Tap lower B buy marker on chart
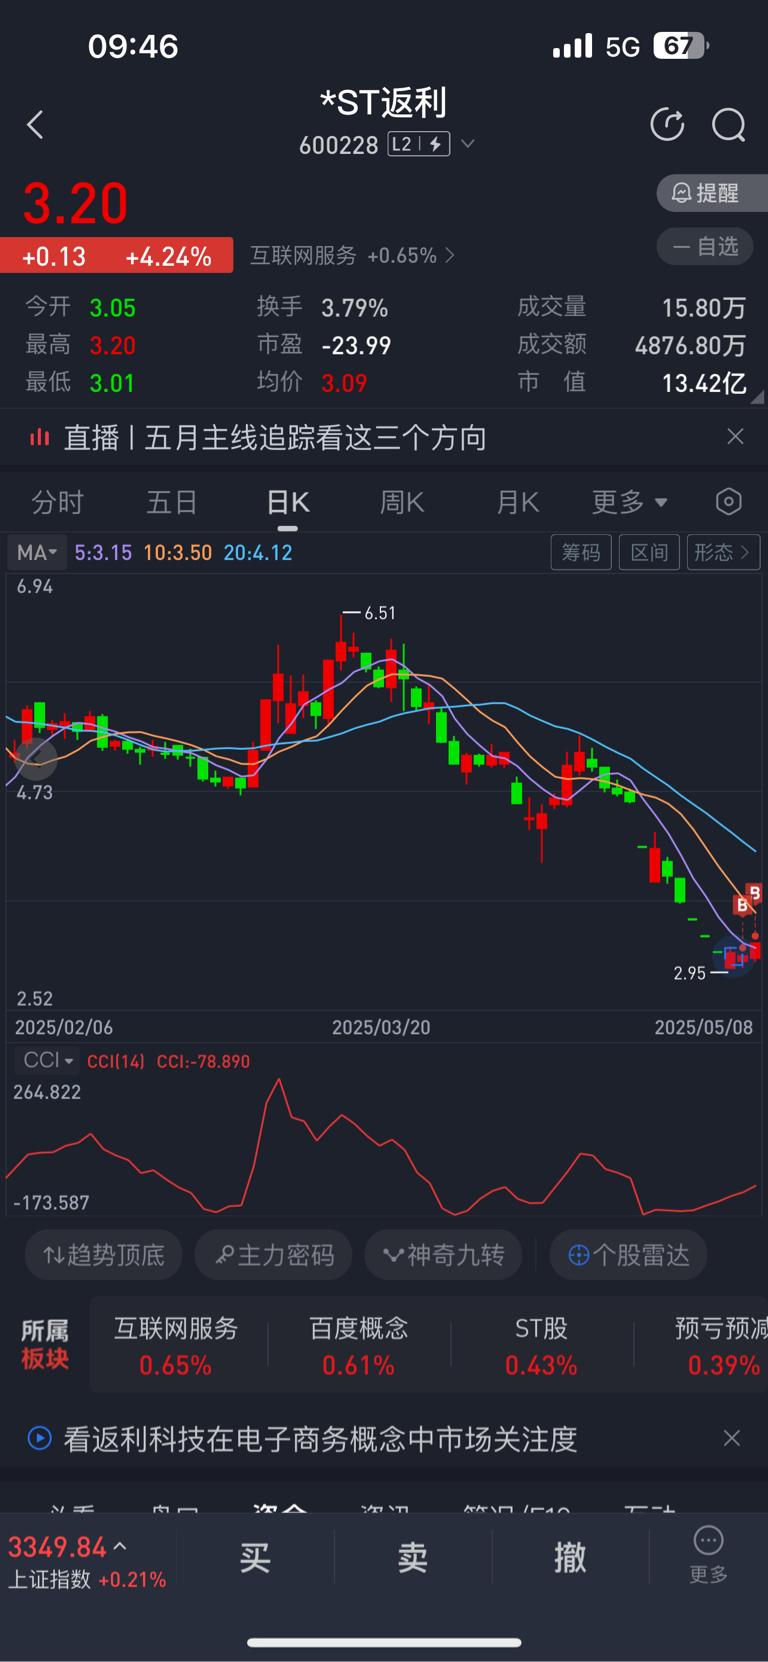Screen dimensions: 768x1662 (x=742, y=905)
